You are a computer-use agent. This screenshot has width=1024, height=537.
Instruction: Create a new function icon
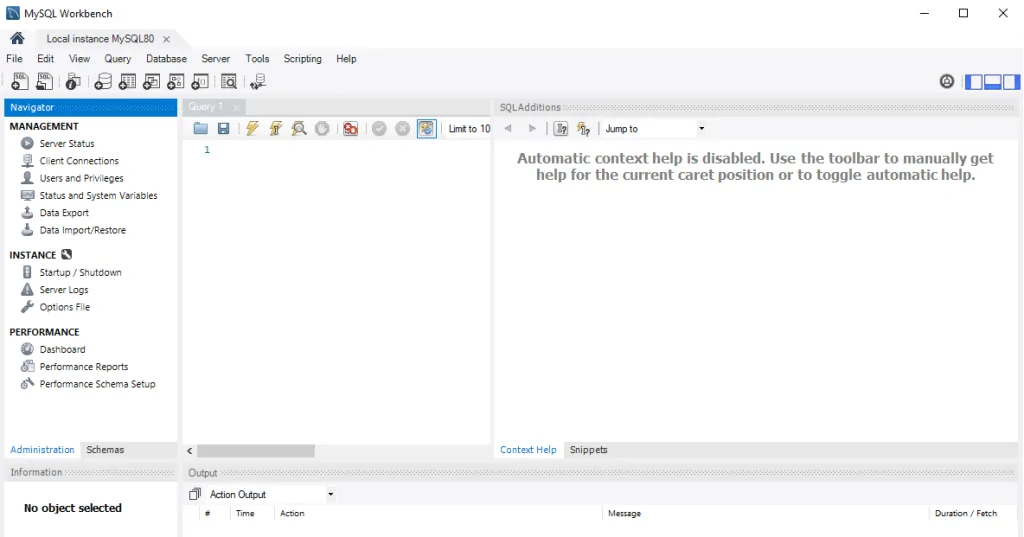[200, 81]
